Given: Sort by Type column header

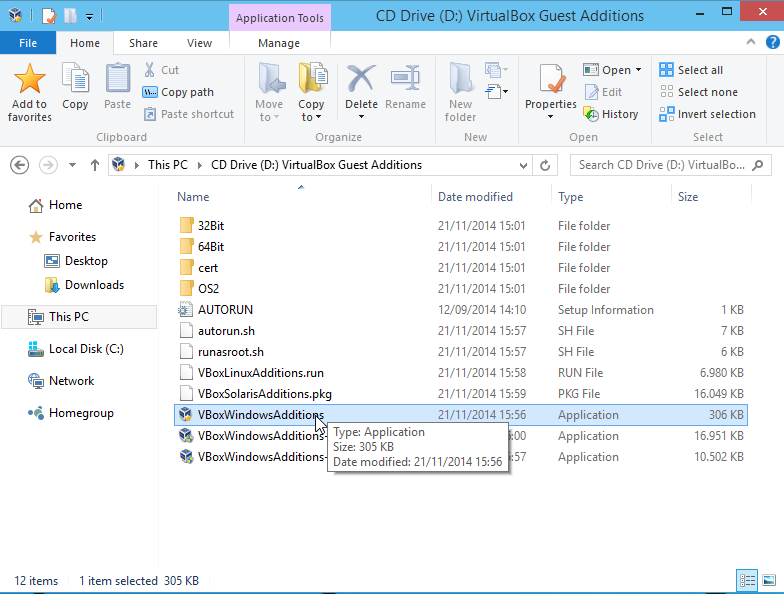Looking at the screenshot, I should 570,197.
